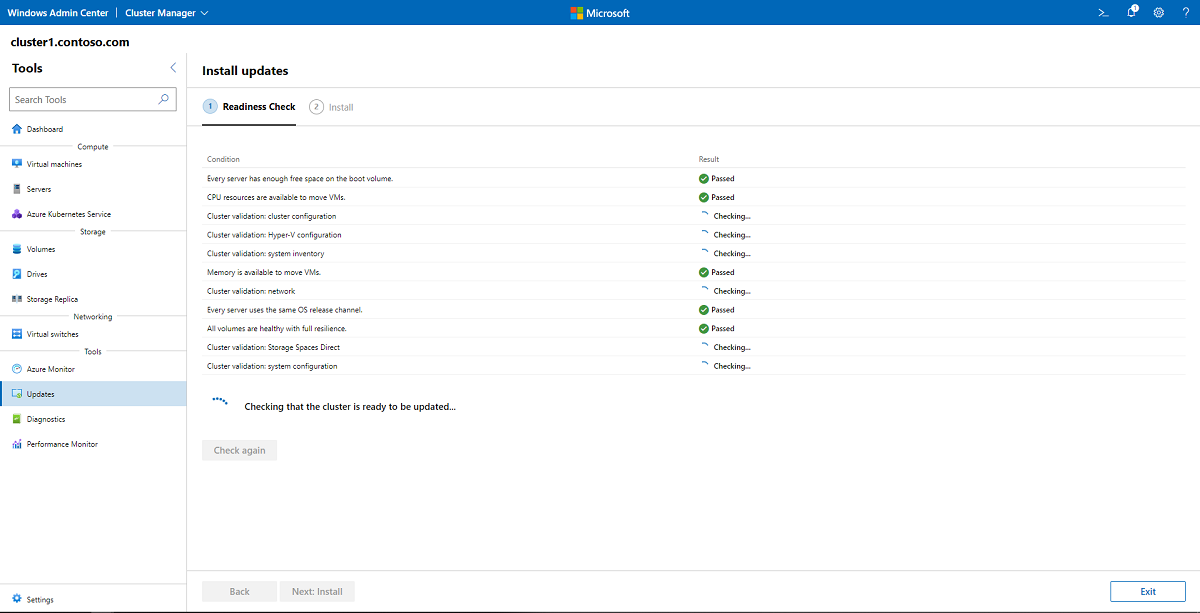Open the Volumes storage tool
This screenshot has height=613, width=1200.
click(40, 248)
